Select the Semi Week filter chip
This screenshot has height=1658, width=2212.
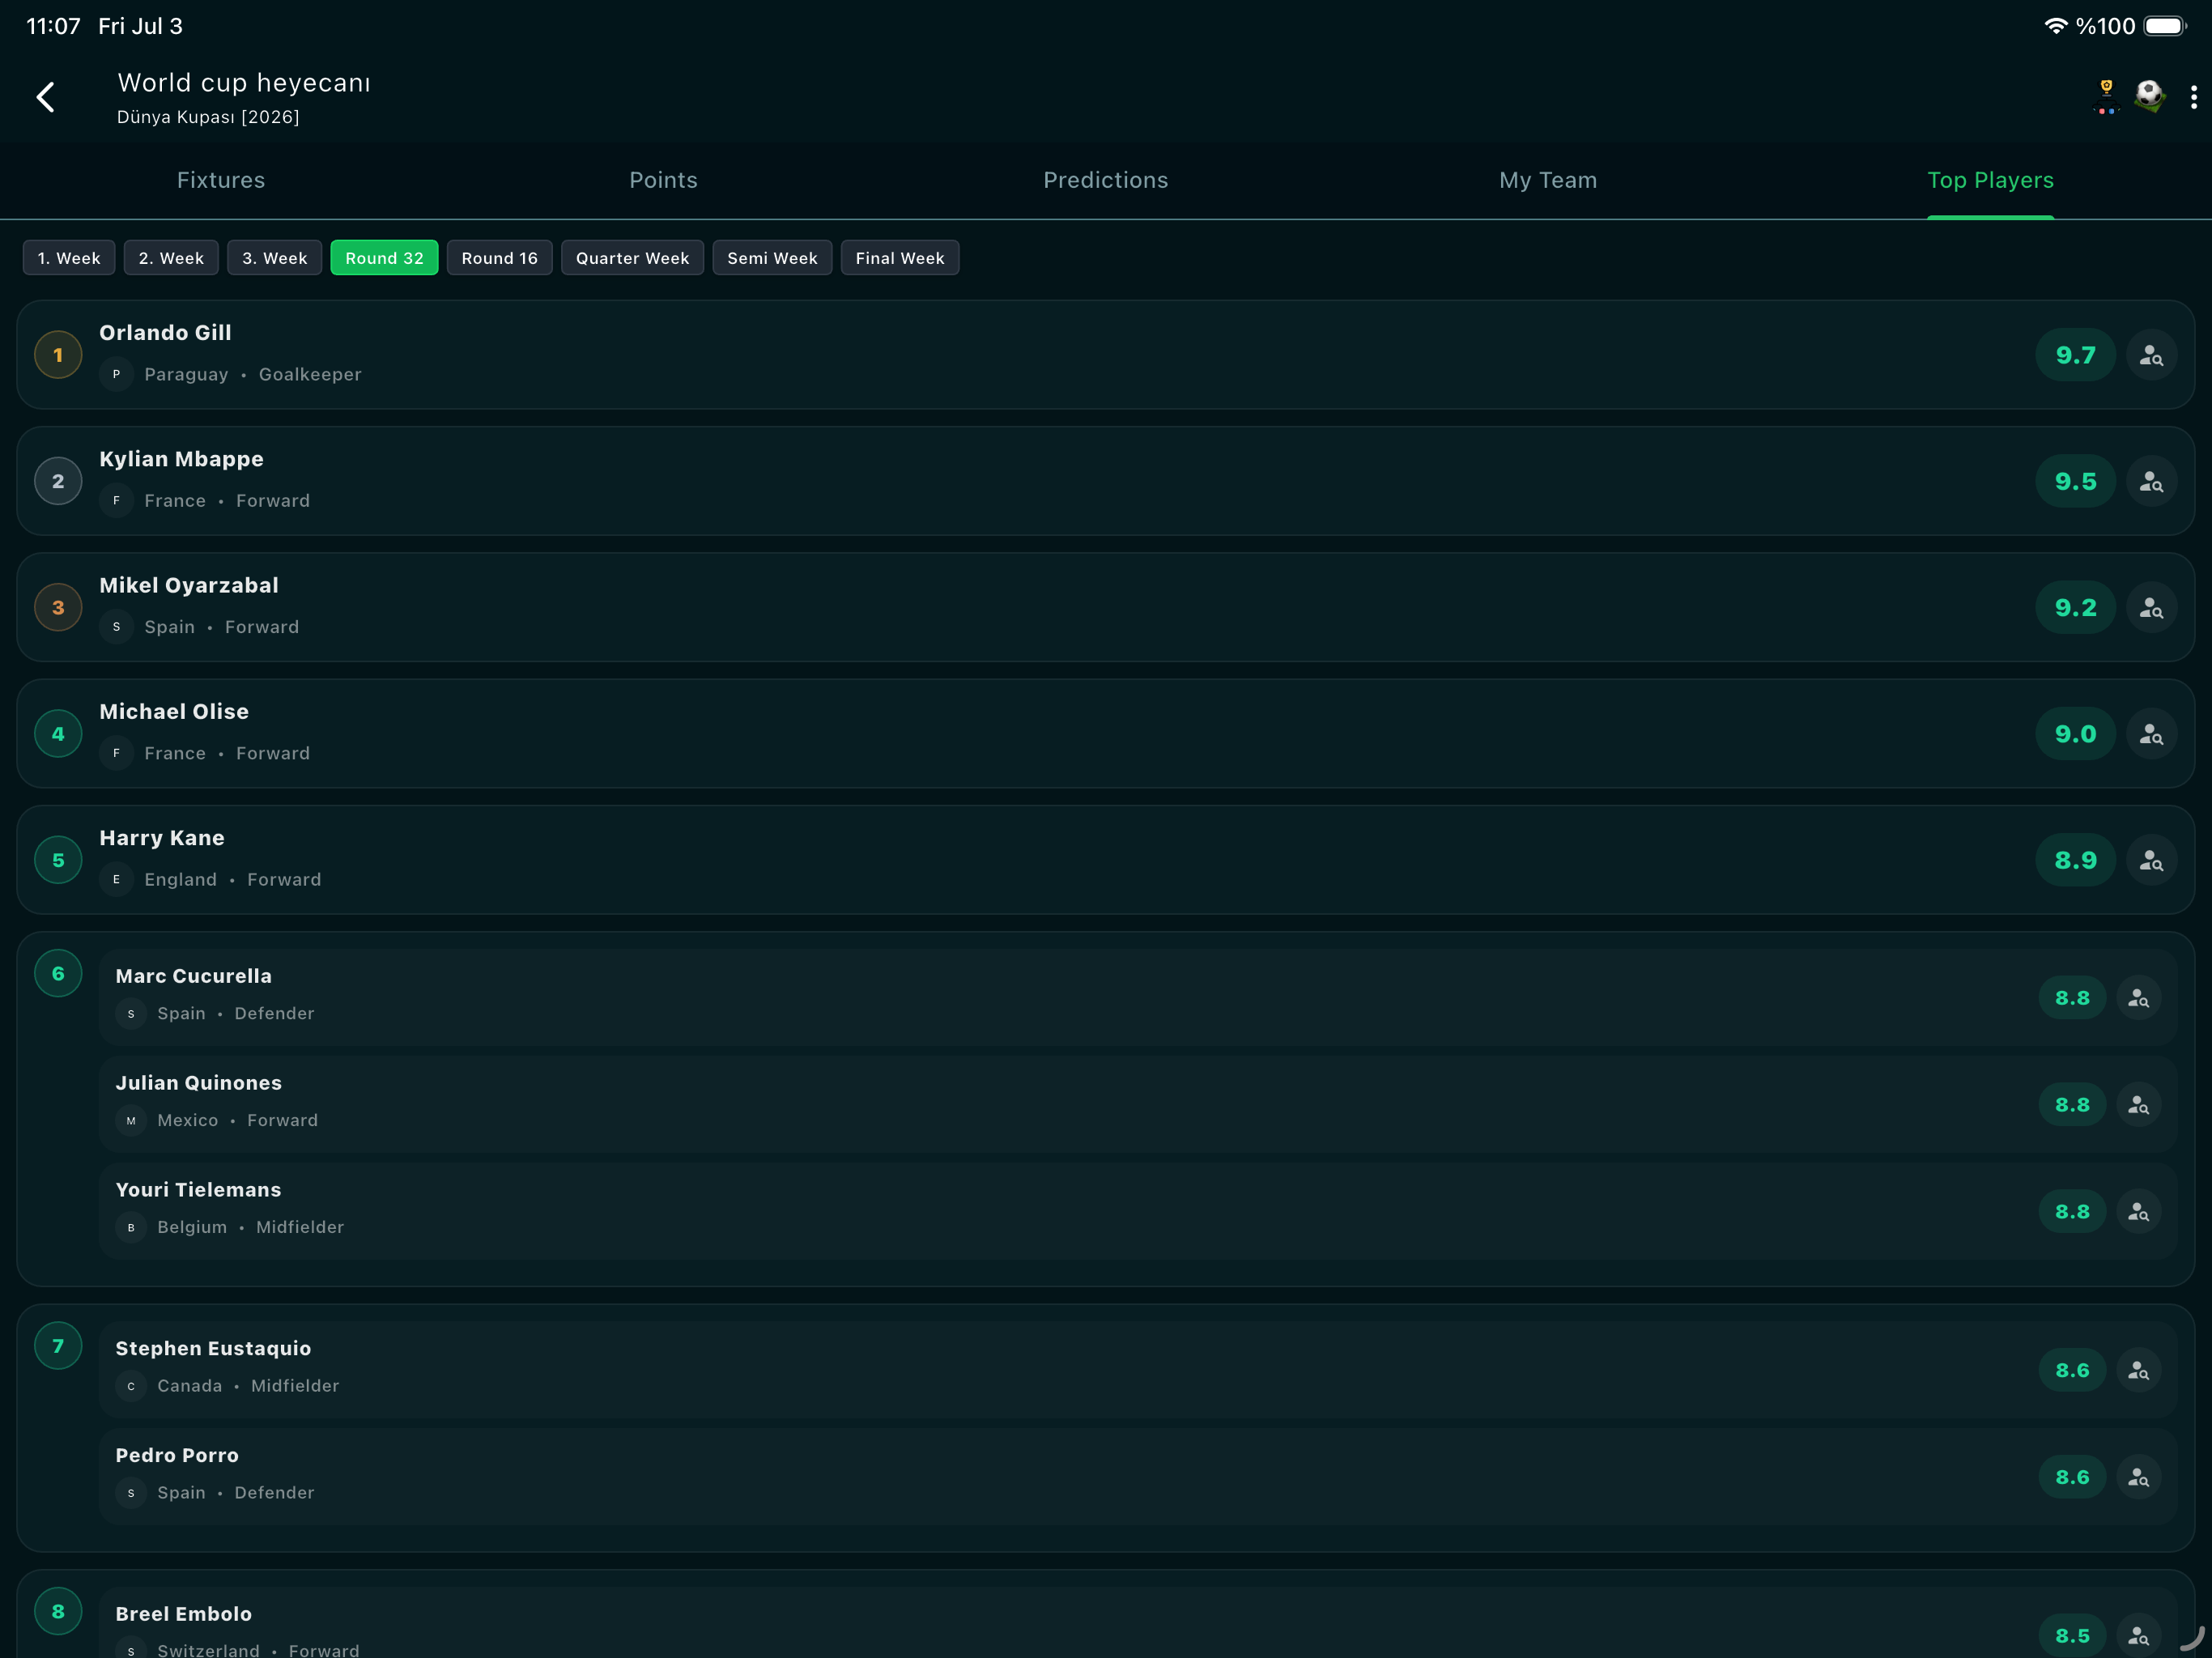(772, 258)
